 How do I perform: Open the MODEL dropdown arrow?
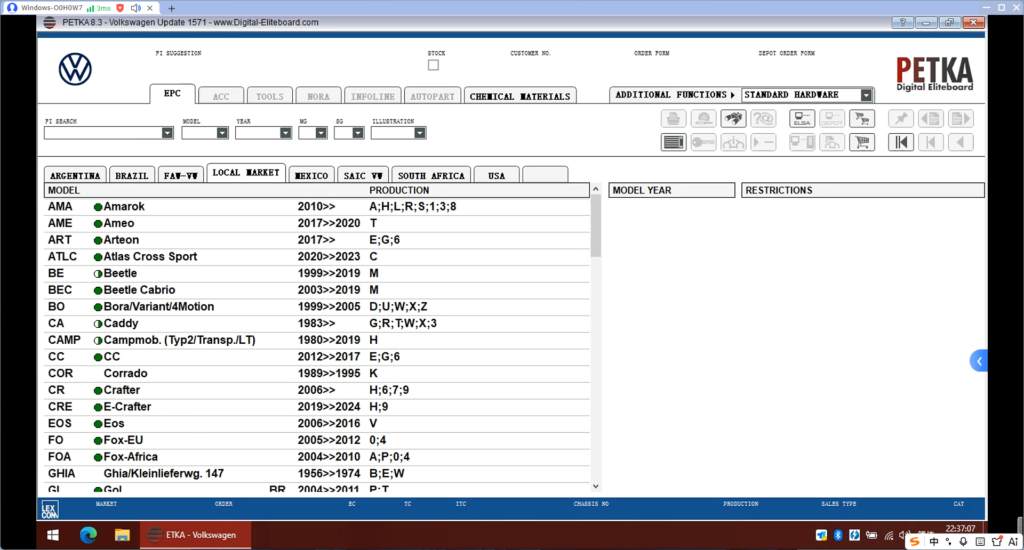[222, 133]
